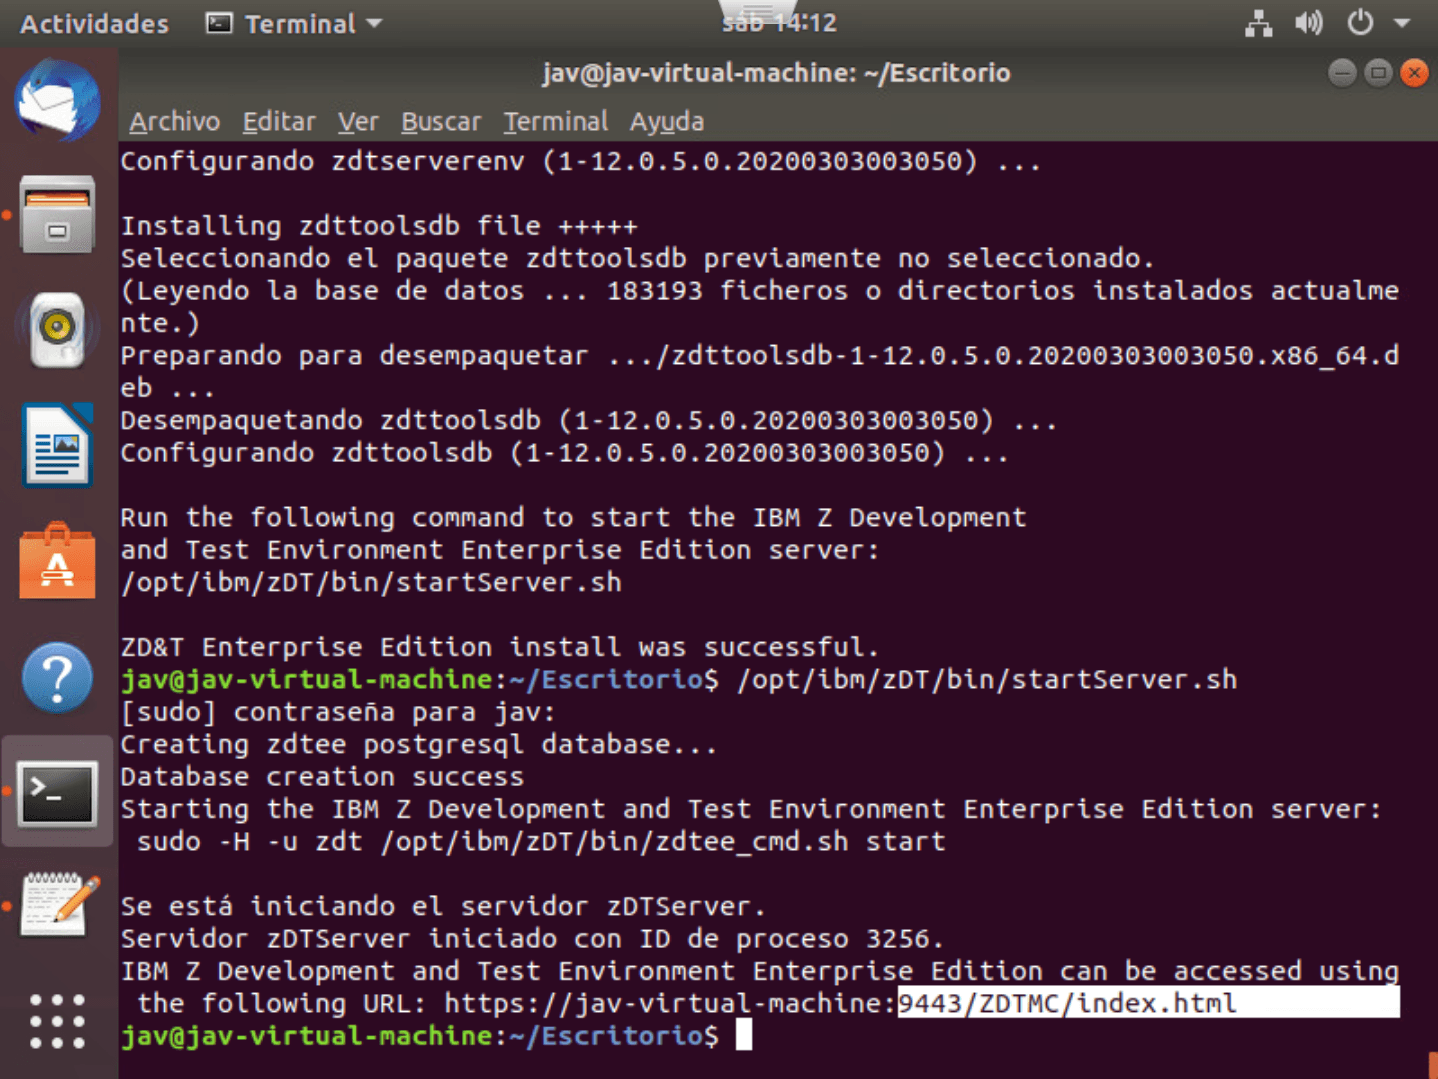Open the Files manager dock icon

tap(57, 215)
